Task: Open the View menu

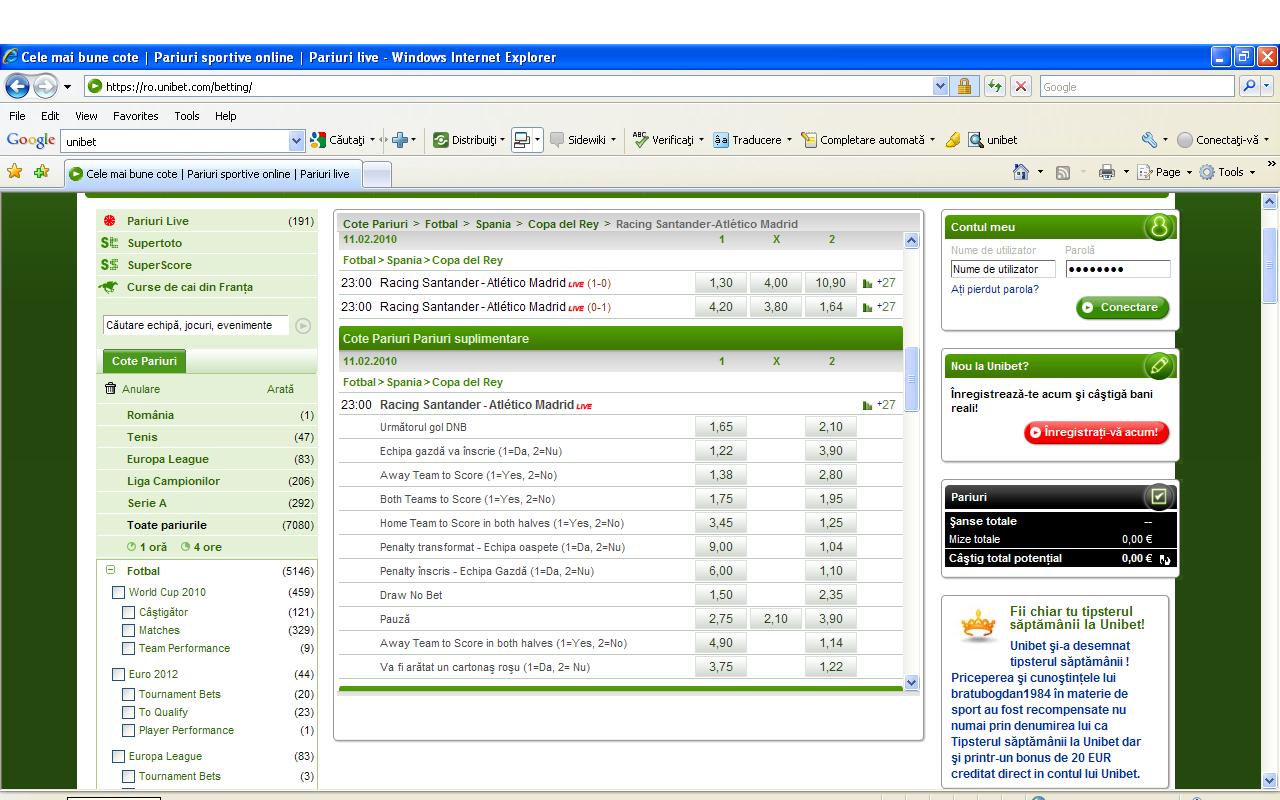Action: pos(86,116)
